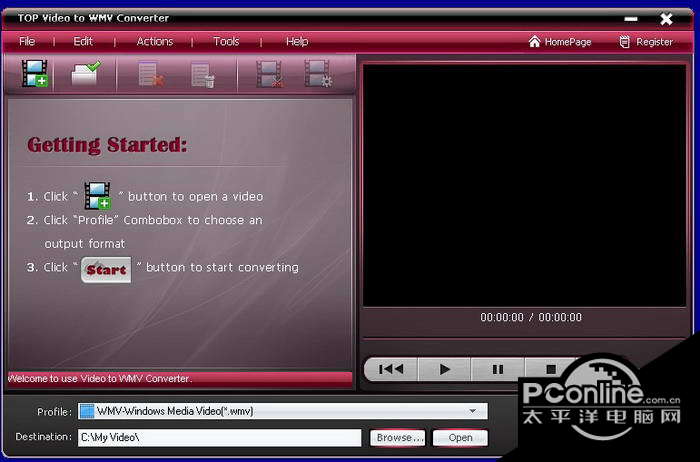The image size is (700, 462).
Task: Click the Start button image in guide
Action: click(106, 270)
